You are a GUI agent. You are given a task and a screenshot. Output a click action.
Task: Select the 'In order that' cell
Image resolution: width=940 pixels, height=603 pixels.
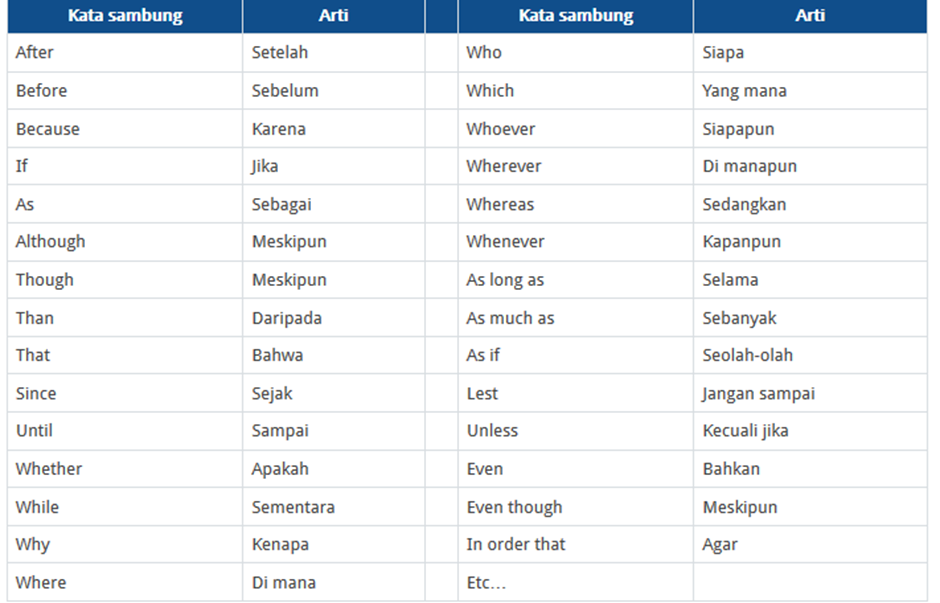pos(576,545)
